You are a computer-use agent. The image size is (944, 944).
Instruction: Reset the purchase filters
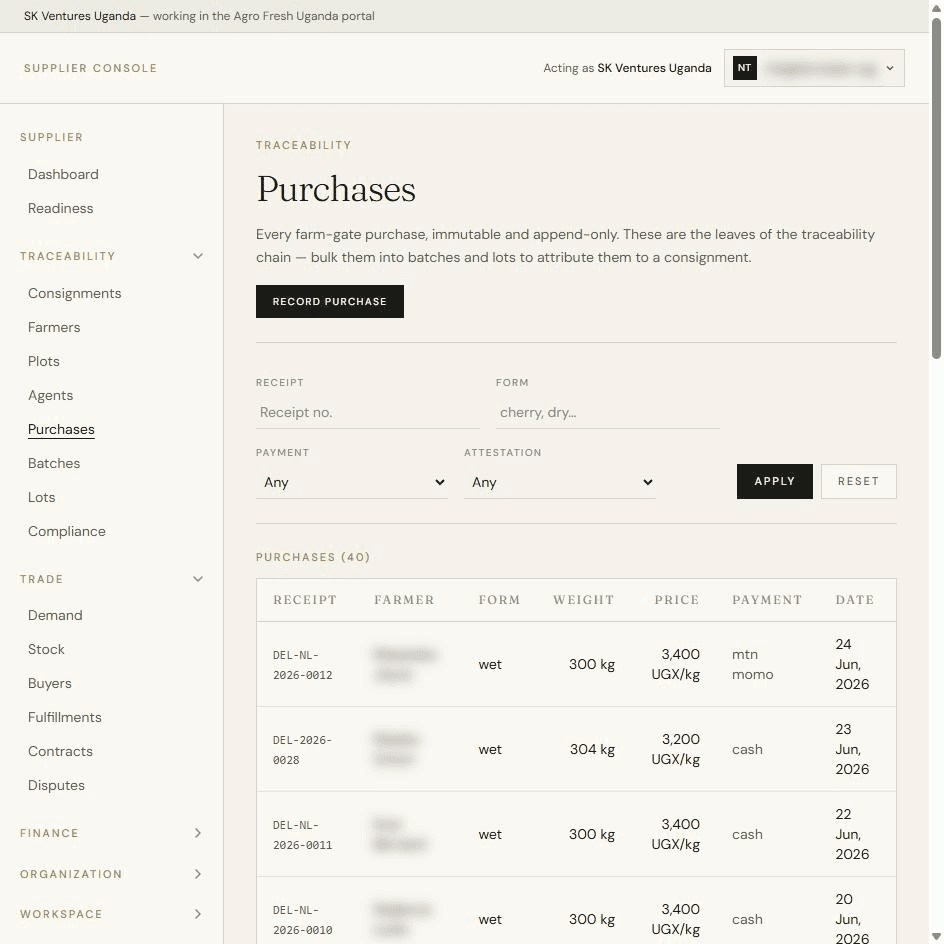859,482
